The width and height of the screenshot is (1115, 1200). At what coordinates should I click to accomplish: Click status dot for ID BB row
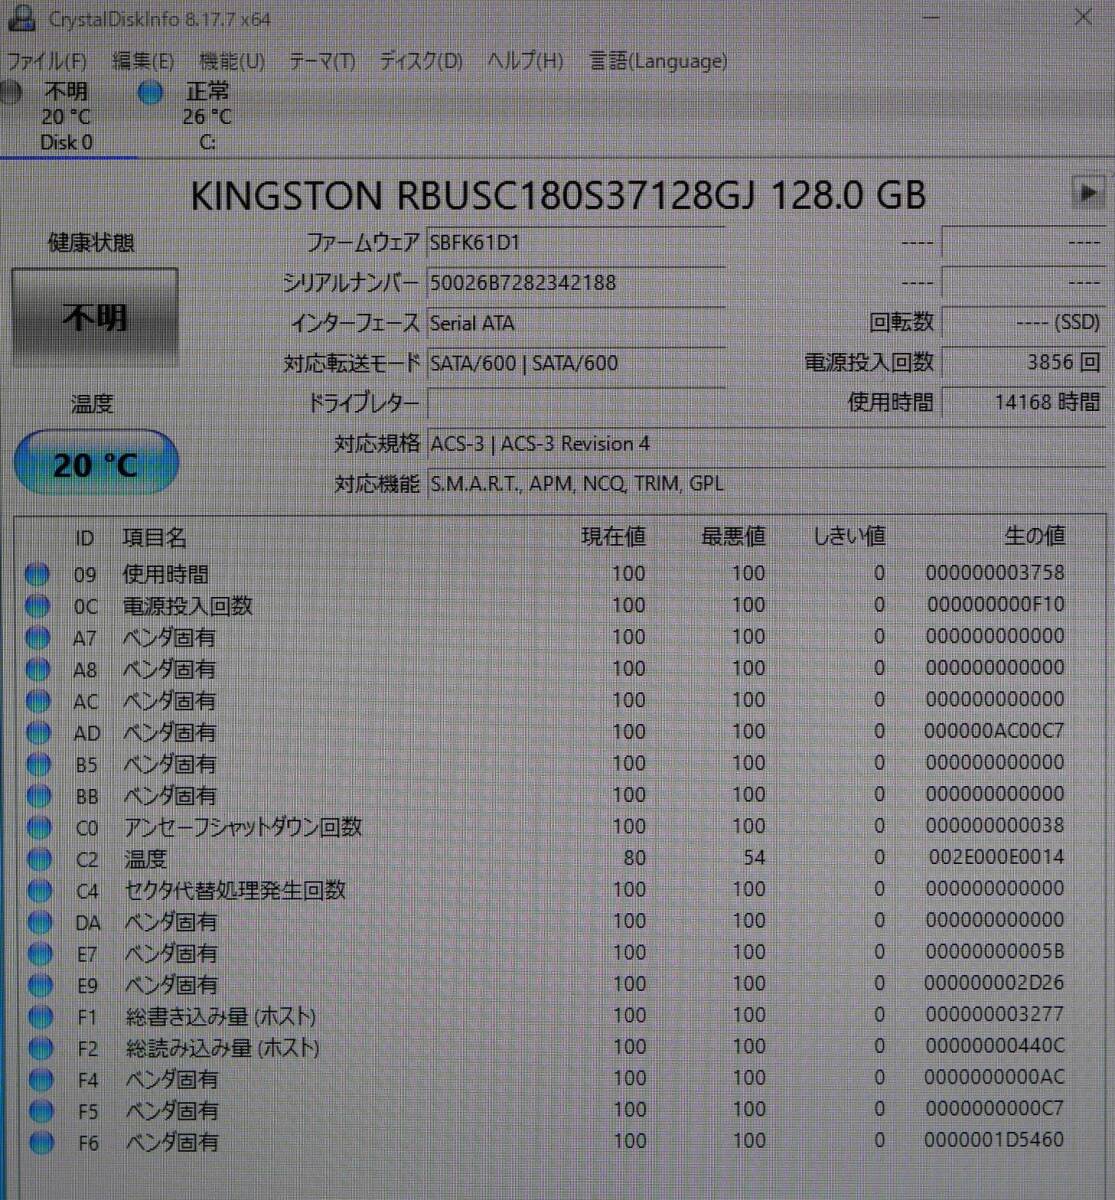pyautogui.click(x=38, y=796)
